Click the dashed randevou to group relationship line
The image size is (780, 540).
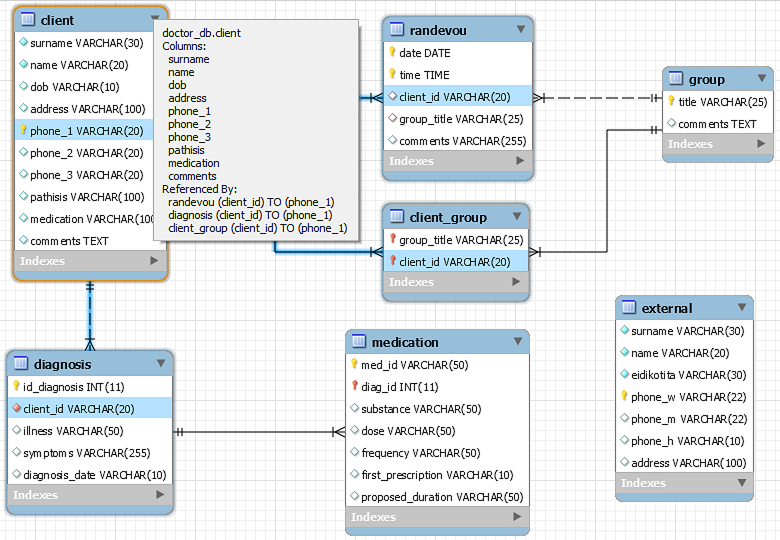click(x=597, y=97)
